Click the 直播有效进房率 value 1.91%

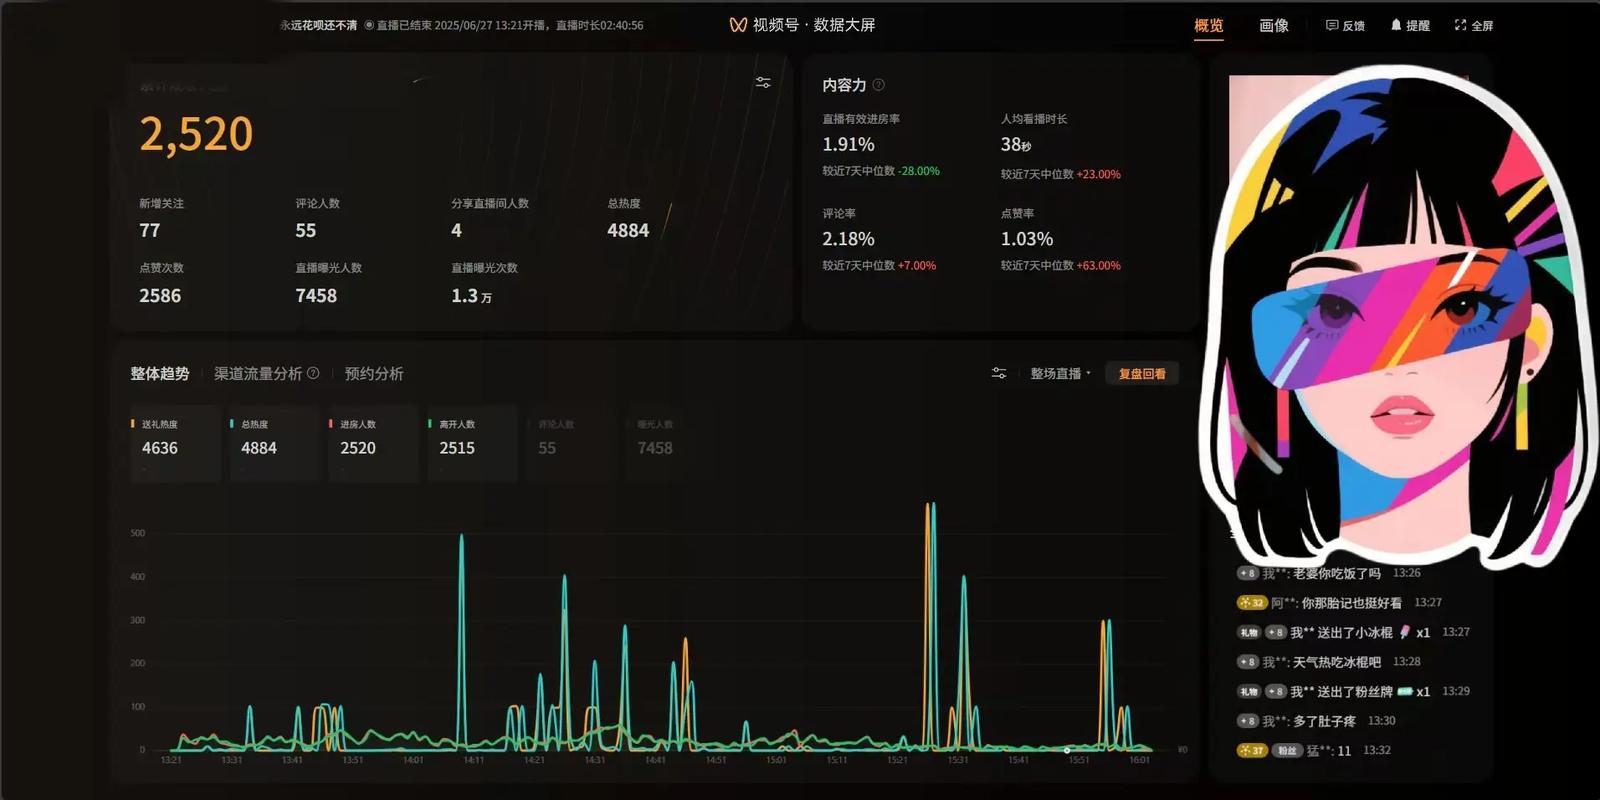click(848, 145)
